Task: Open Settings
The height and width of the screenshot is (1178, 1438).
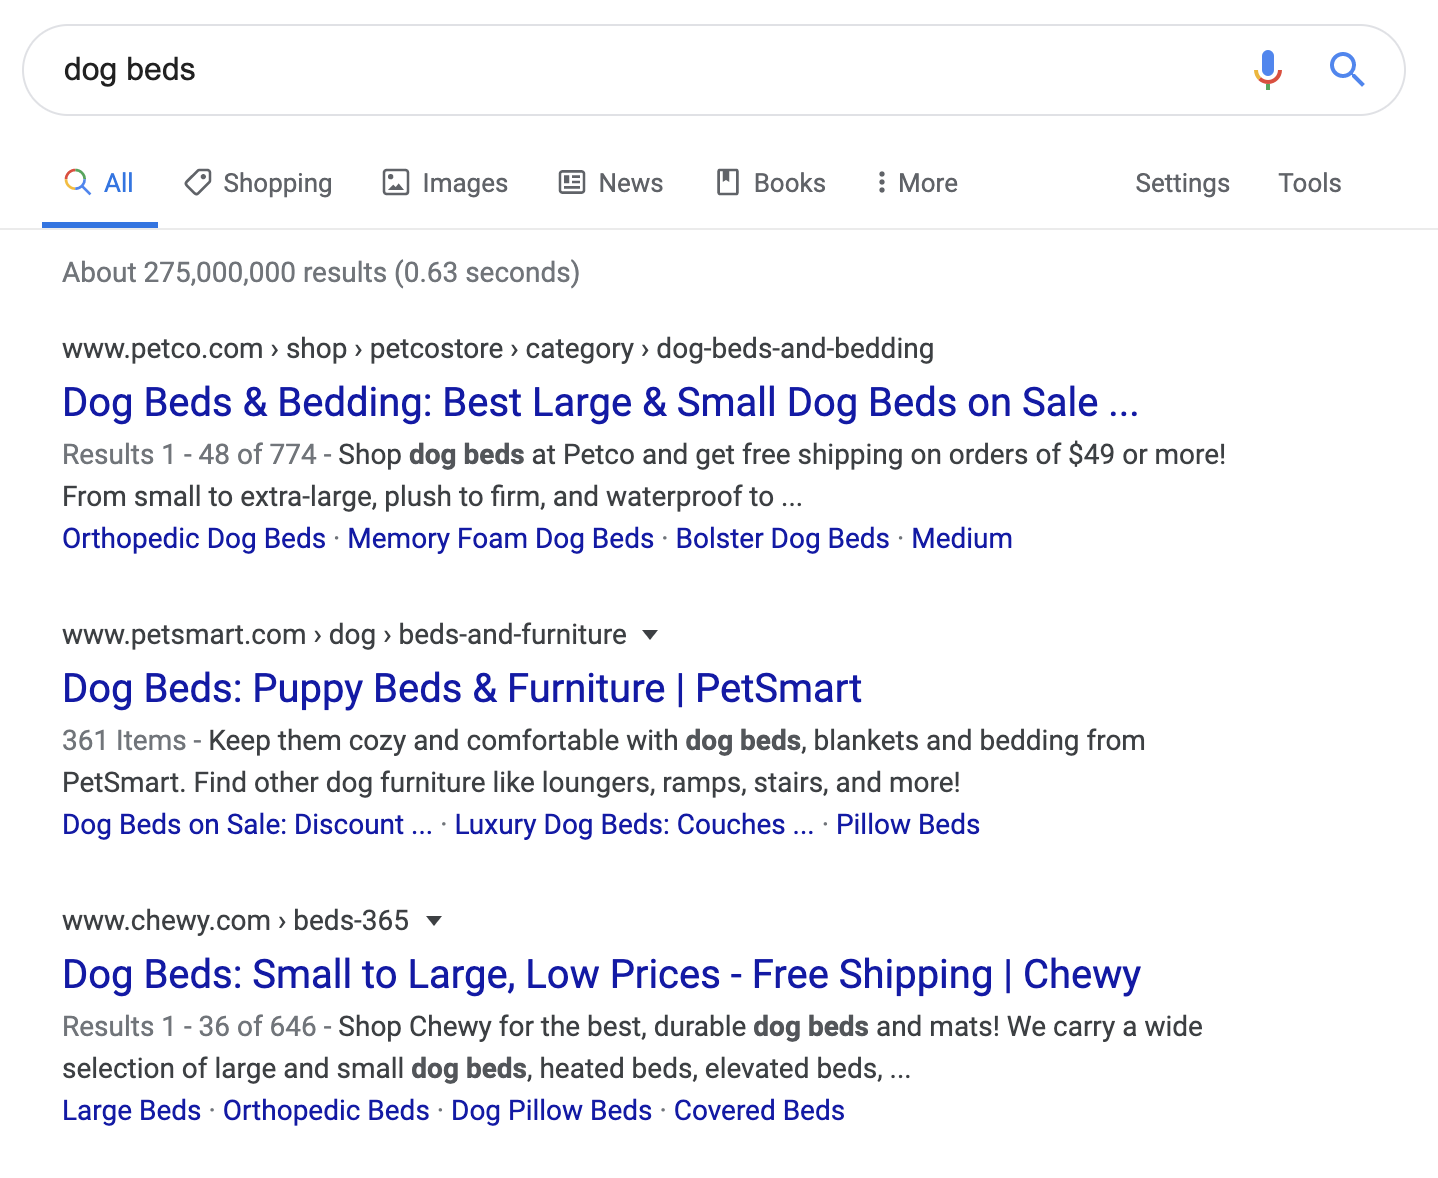Action: [x=1182, y=183]
